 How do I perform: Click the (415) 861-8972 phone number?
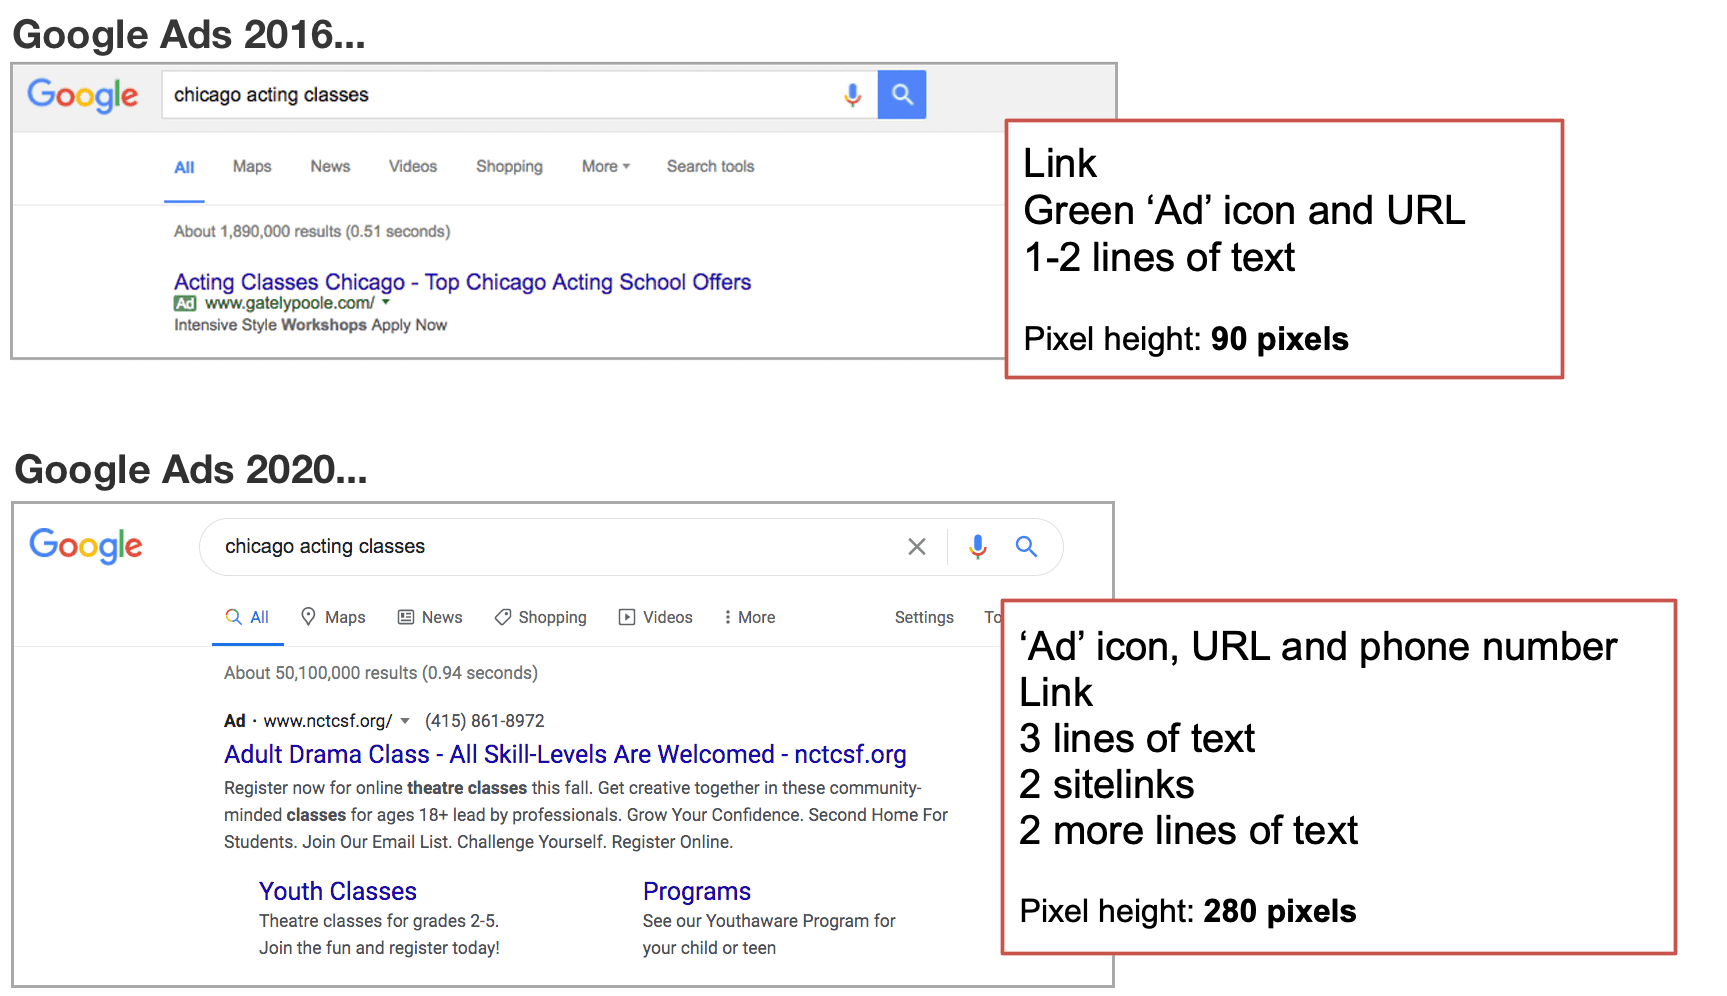point(485,721)
